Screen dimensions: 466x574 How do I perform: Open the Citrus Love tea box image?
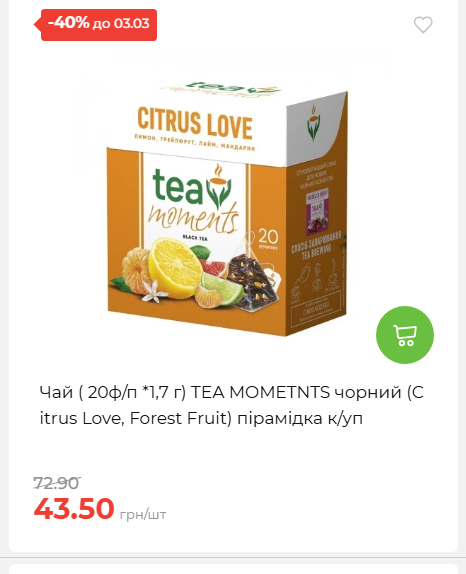point(227,208)
